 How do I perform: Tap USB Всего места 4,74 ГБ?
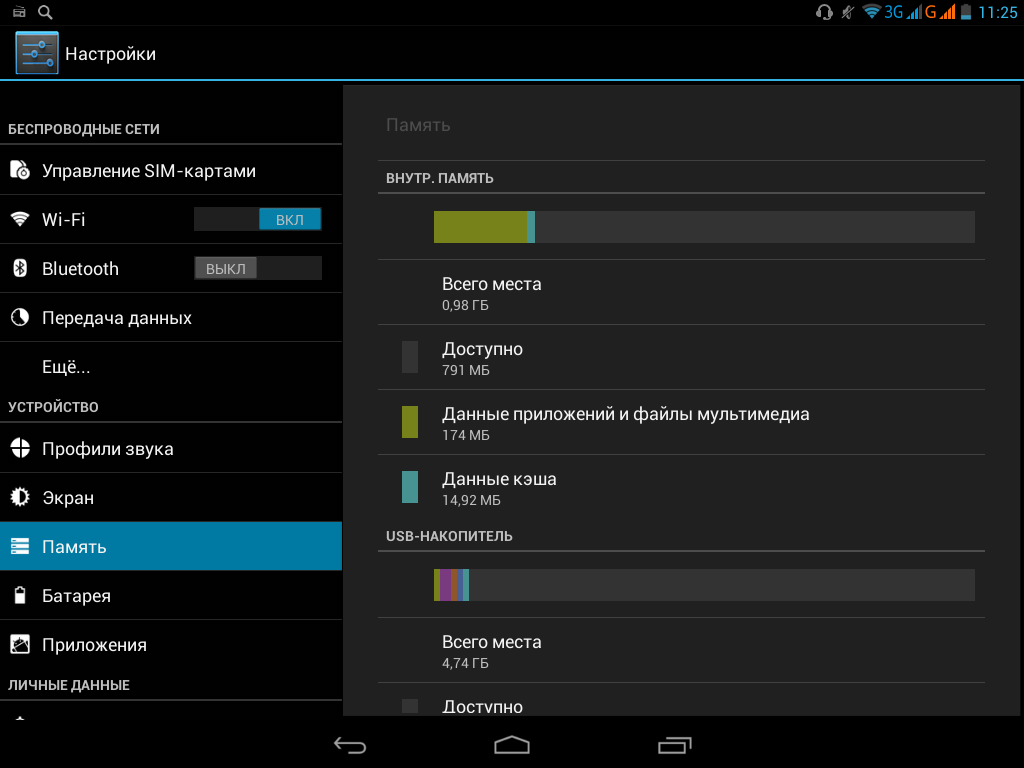point(681,650)
